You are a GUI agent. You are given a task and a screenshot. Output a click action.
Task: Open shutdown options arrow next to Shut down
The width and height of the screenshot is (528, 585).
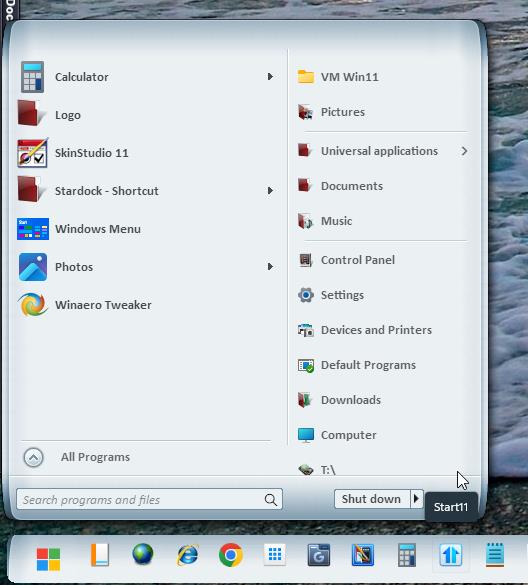417,499
